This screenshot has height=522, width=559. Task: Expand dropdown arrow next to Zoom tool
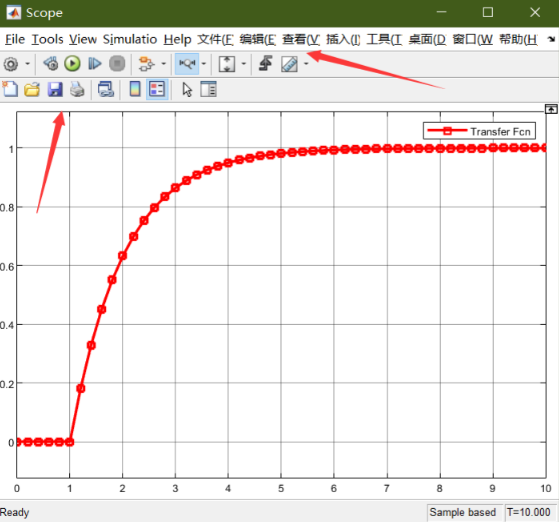204,64
